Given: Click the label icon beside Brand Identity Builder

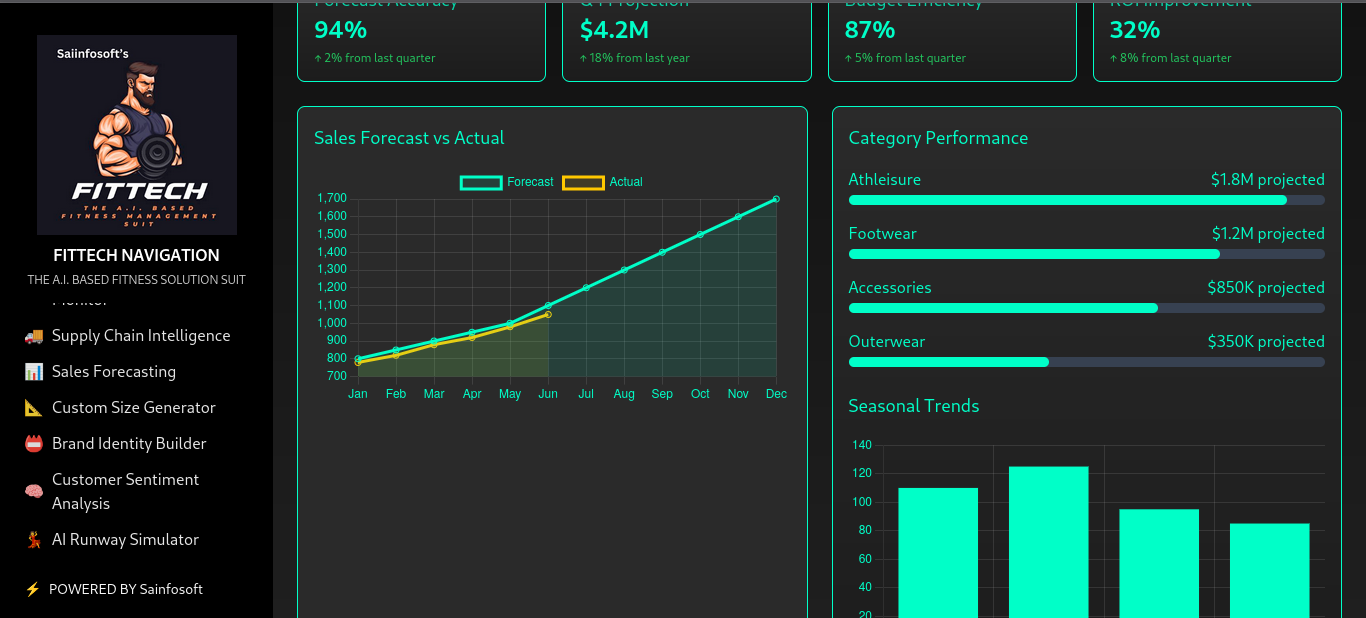Looking at the screenshot, I should pos(34,444).
